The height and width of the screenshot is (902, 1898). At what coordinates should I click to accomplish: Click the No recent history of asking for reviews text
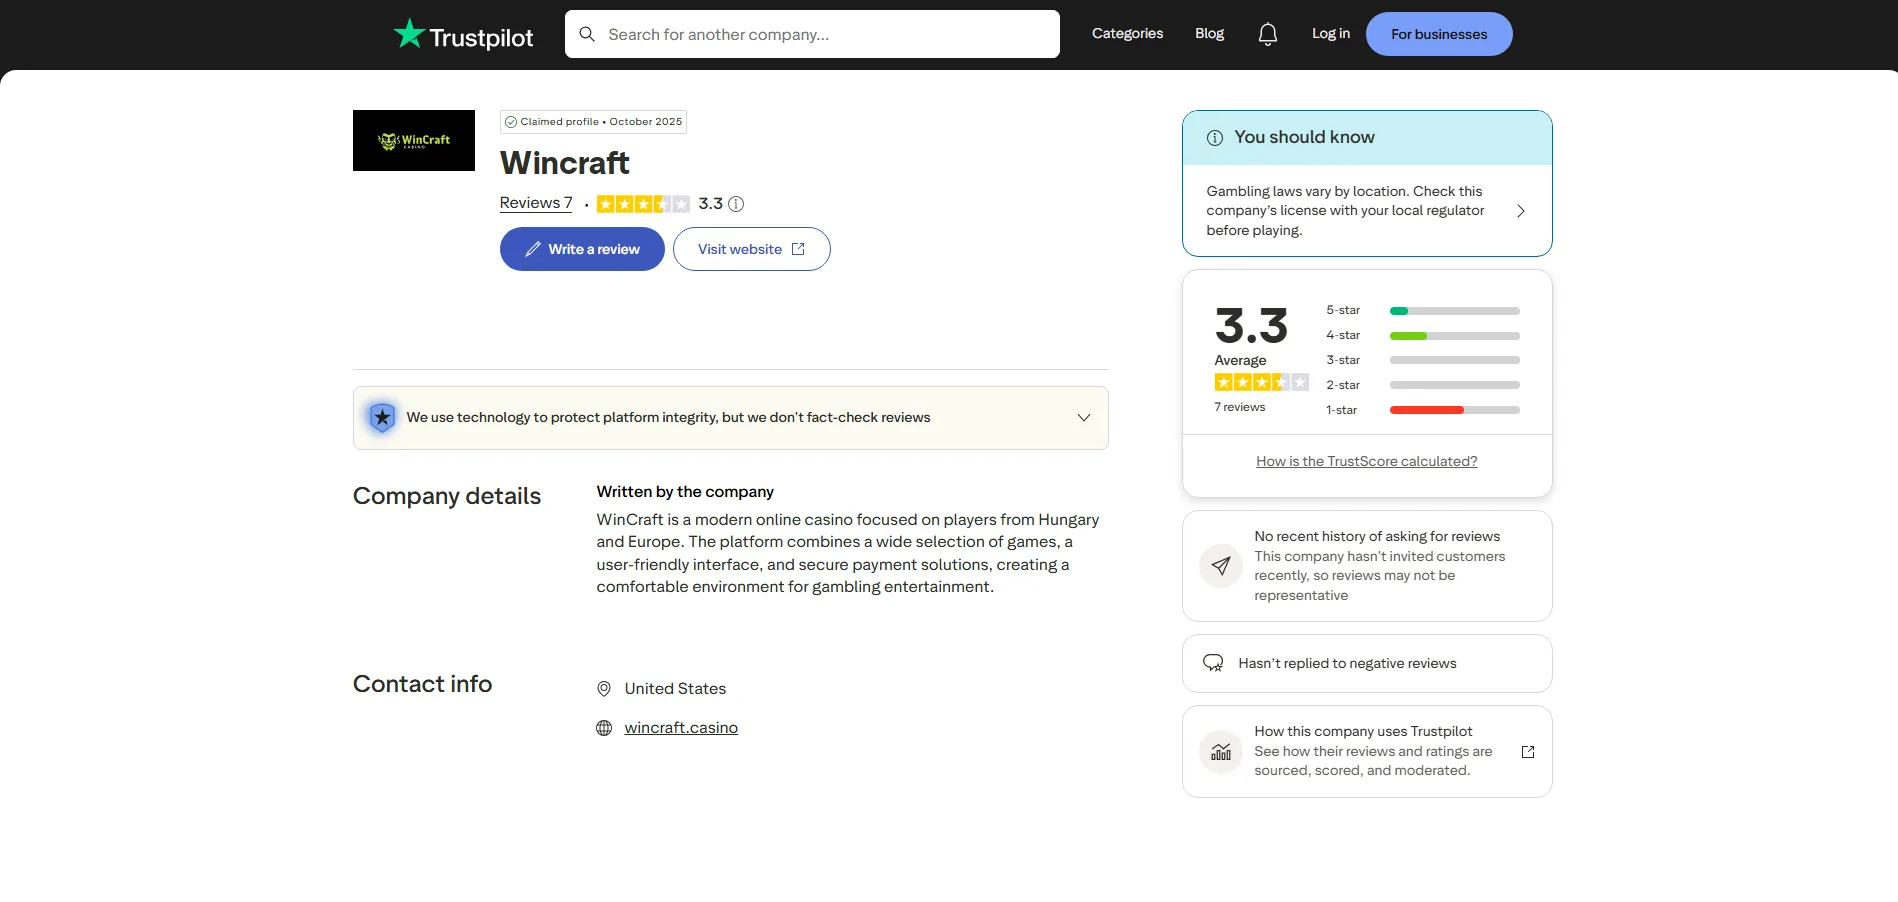point(1377,536)
